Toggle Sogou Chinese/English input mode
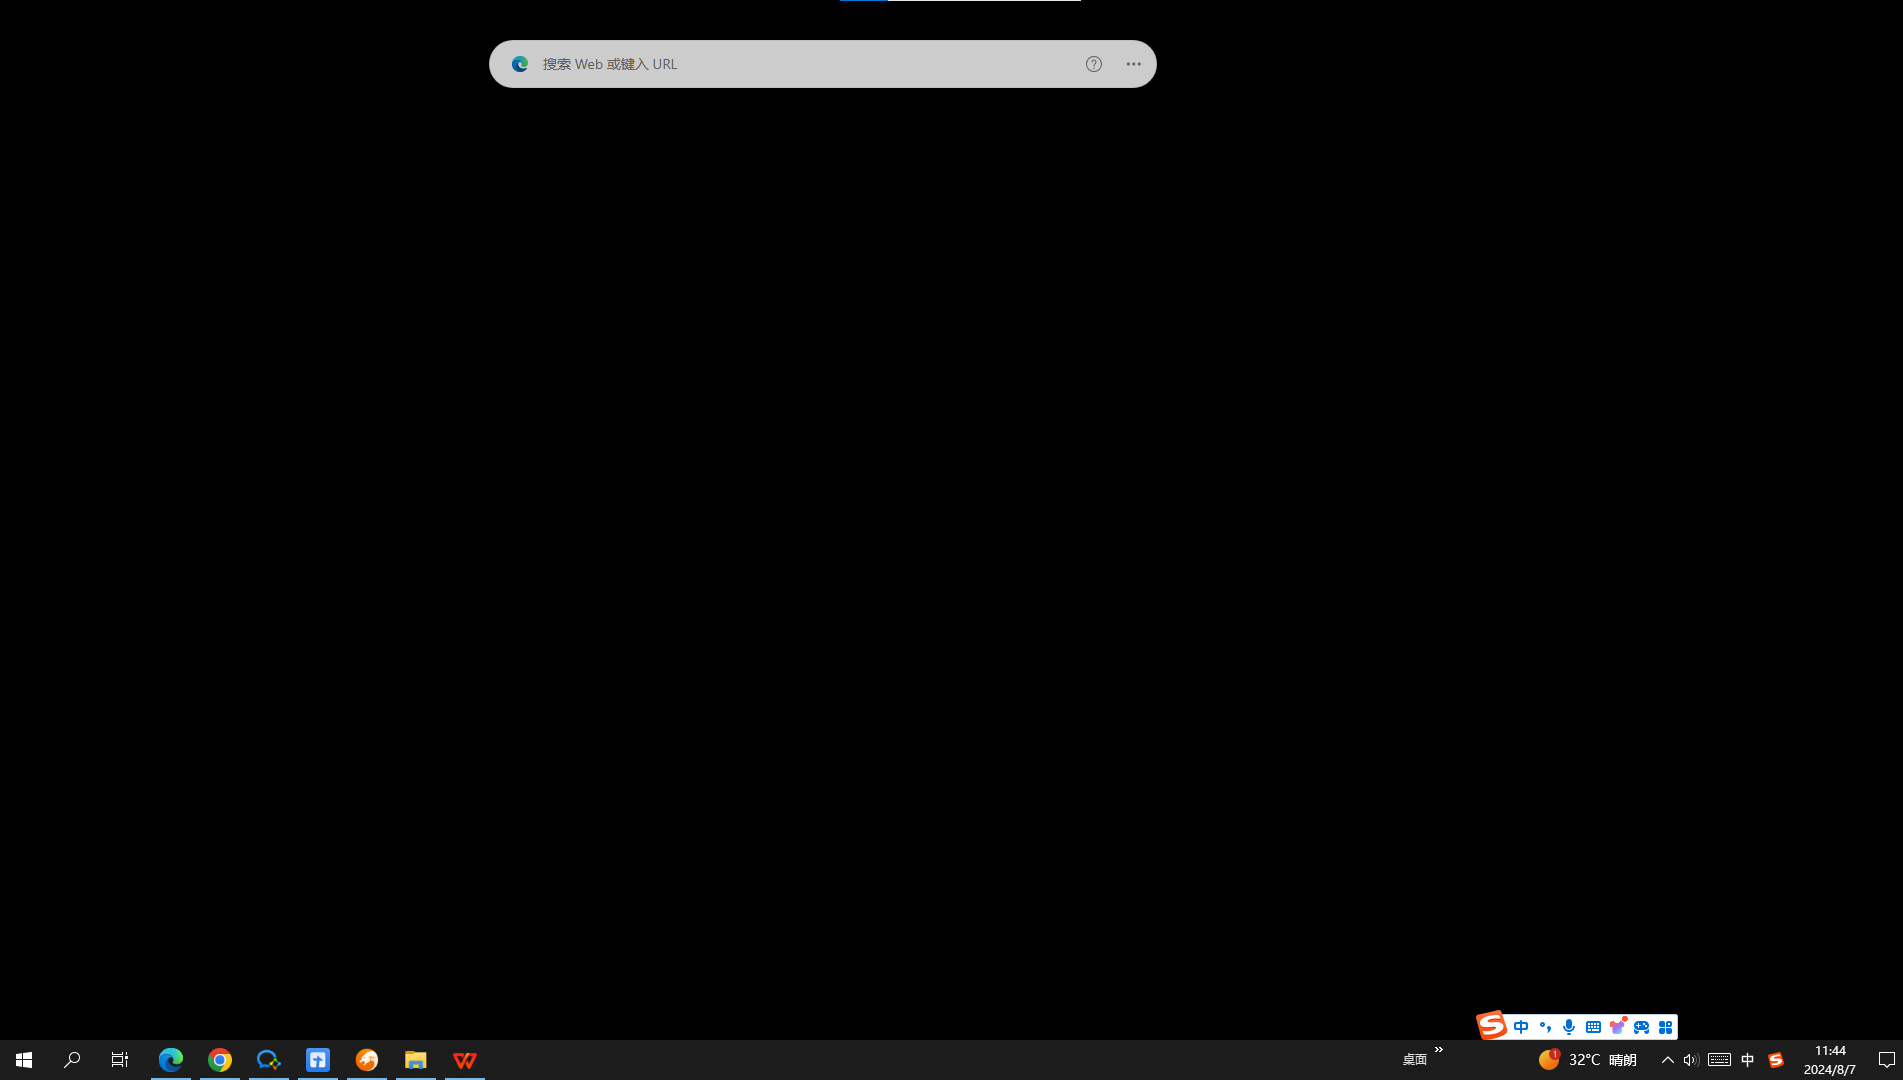The height and width of the screenshot is (1080, 1903). point(1521,1027)
